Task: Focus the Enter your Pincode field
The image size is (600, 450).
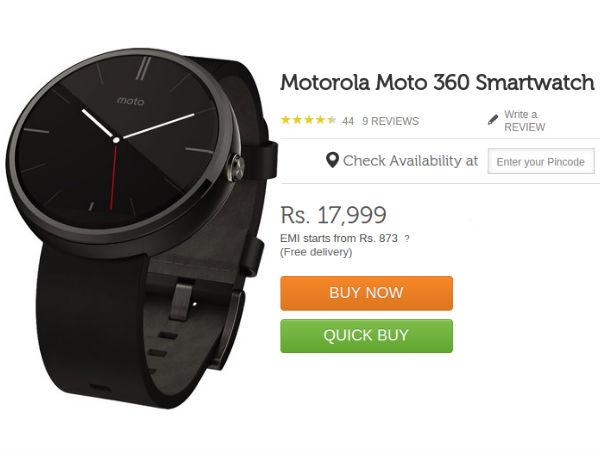Action: (x=541, y=161)
